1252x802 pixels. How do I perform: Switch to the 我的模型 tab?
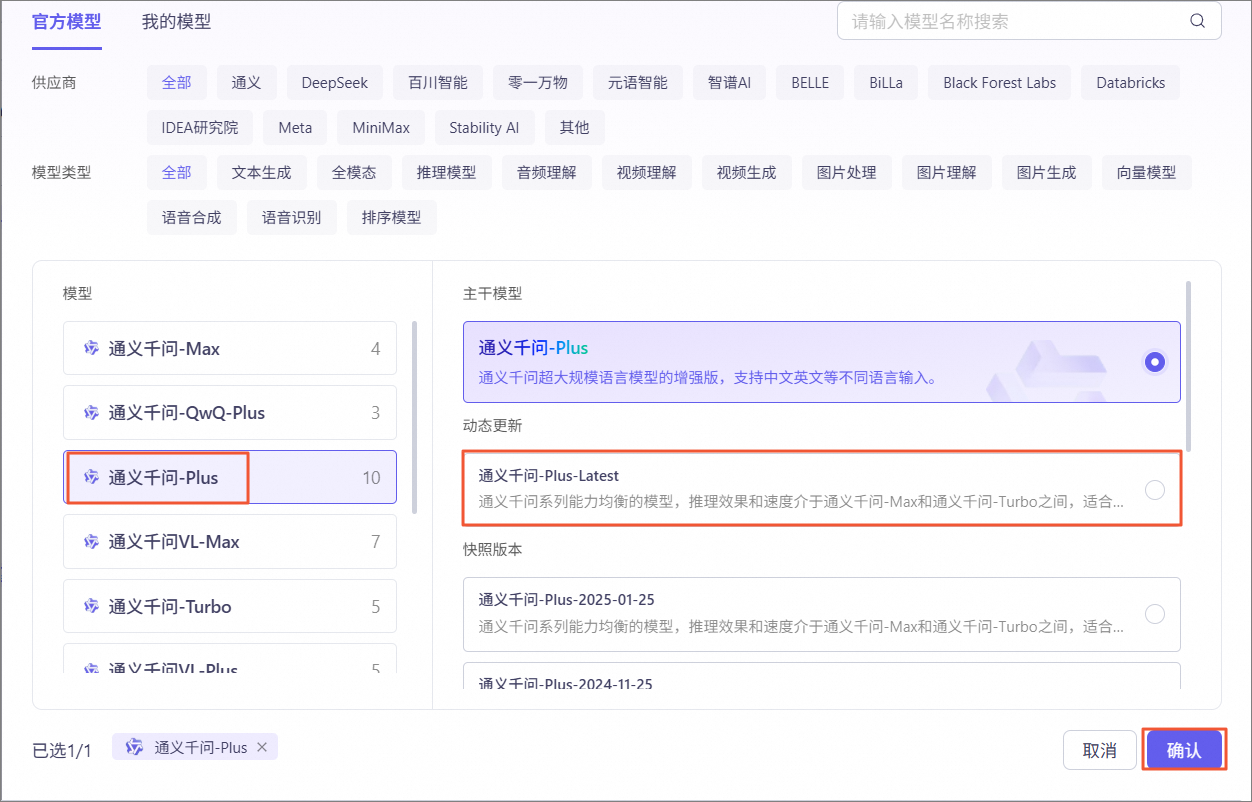point(176,22)
